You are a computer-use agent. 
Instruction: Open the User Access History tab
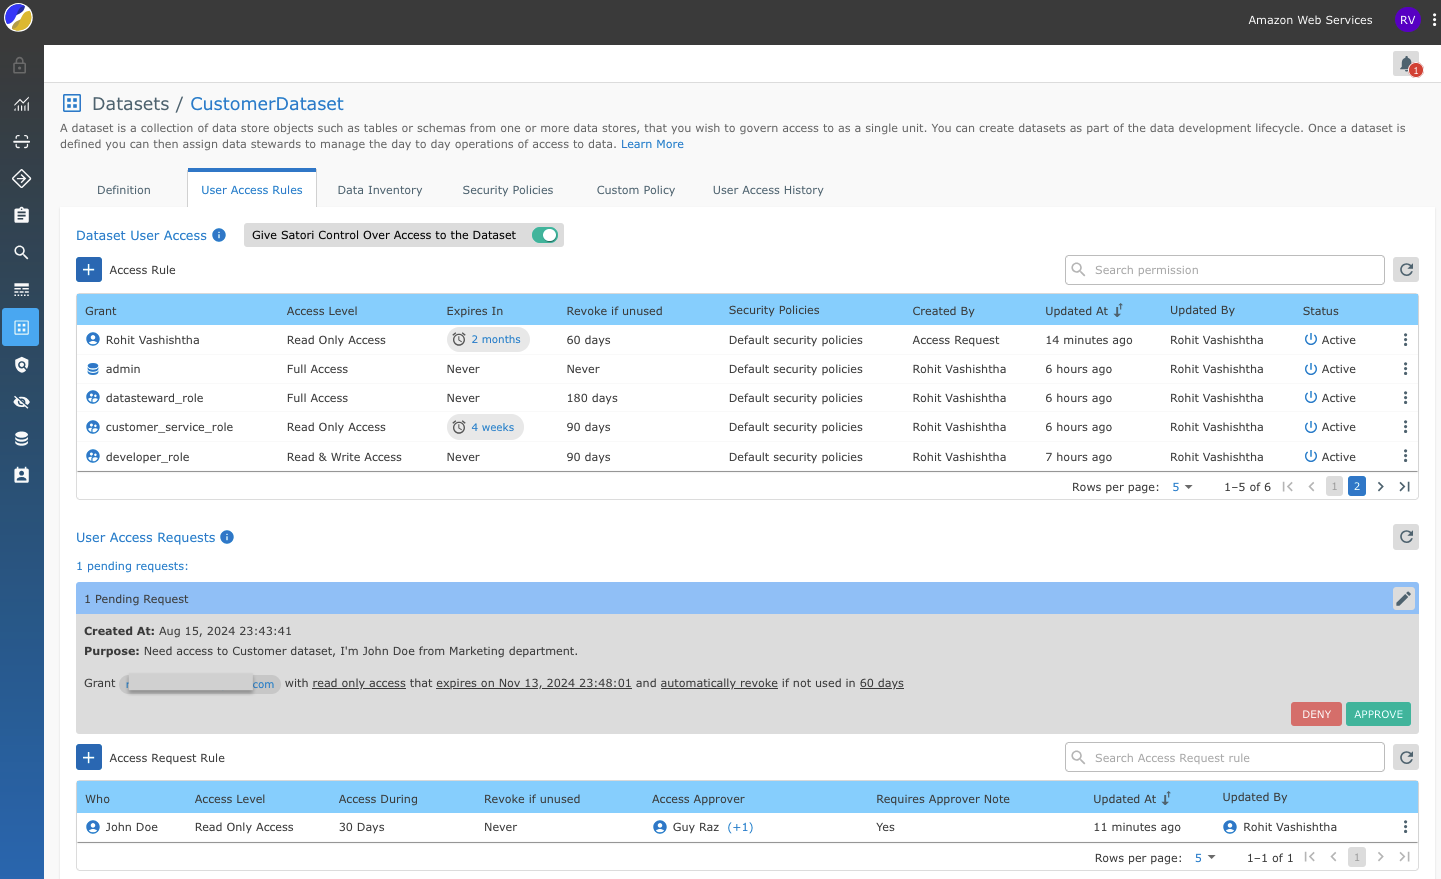[767, 190]
